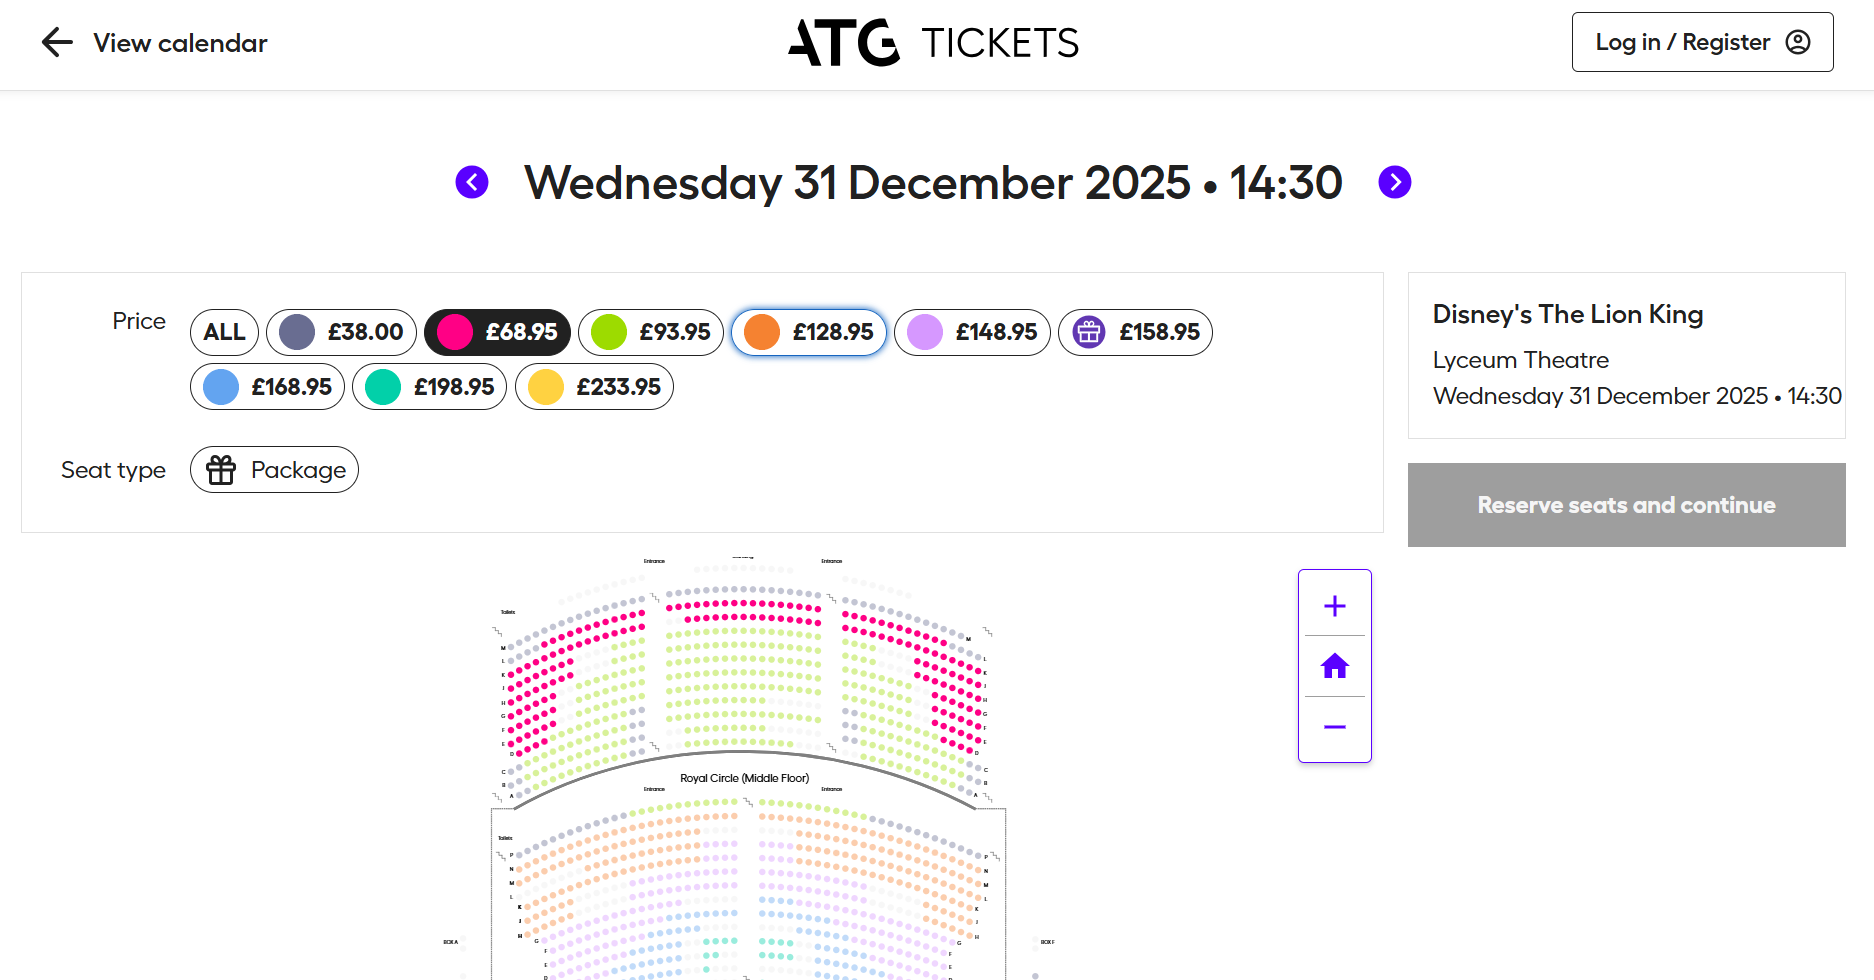Go to the next performance date
Image resolution: width=1874 pixels, height=980 pixels.
[1394, 182]
